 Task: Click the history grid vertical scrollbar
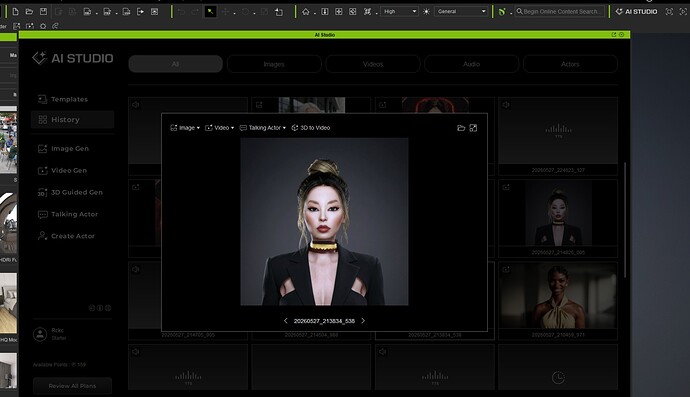pos(625,220)
